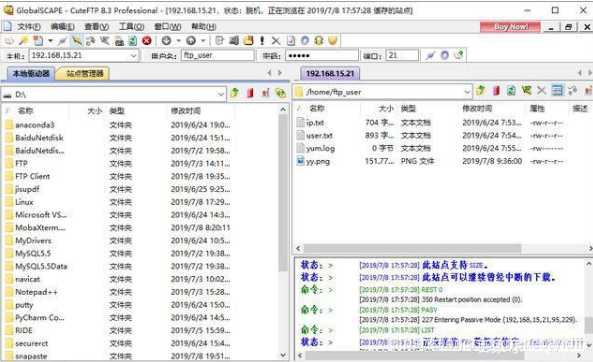The image size is (593, 362).
Task: Sort local list by 修改时间 column header
Action: pyautogui.click(x=186, y=110)
